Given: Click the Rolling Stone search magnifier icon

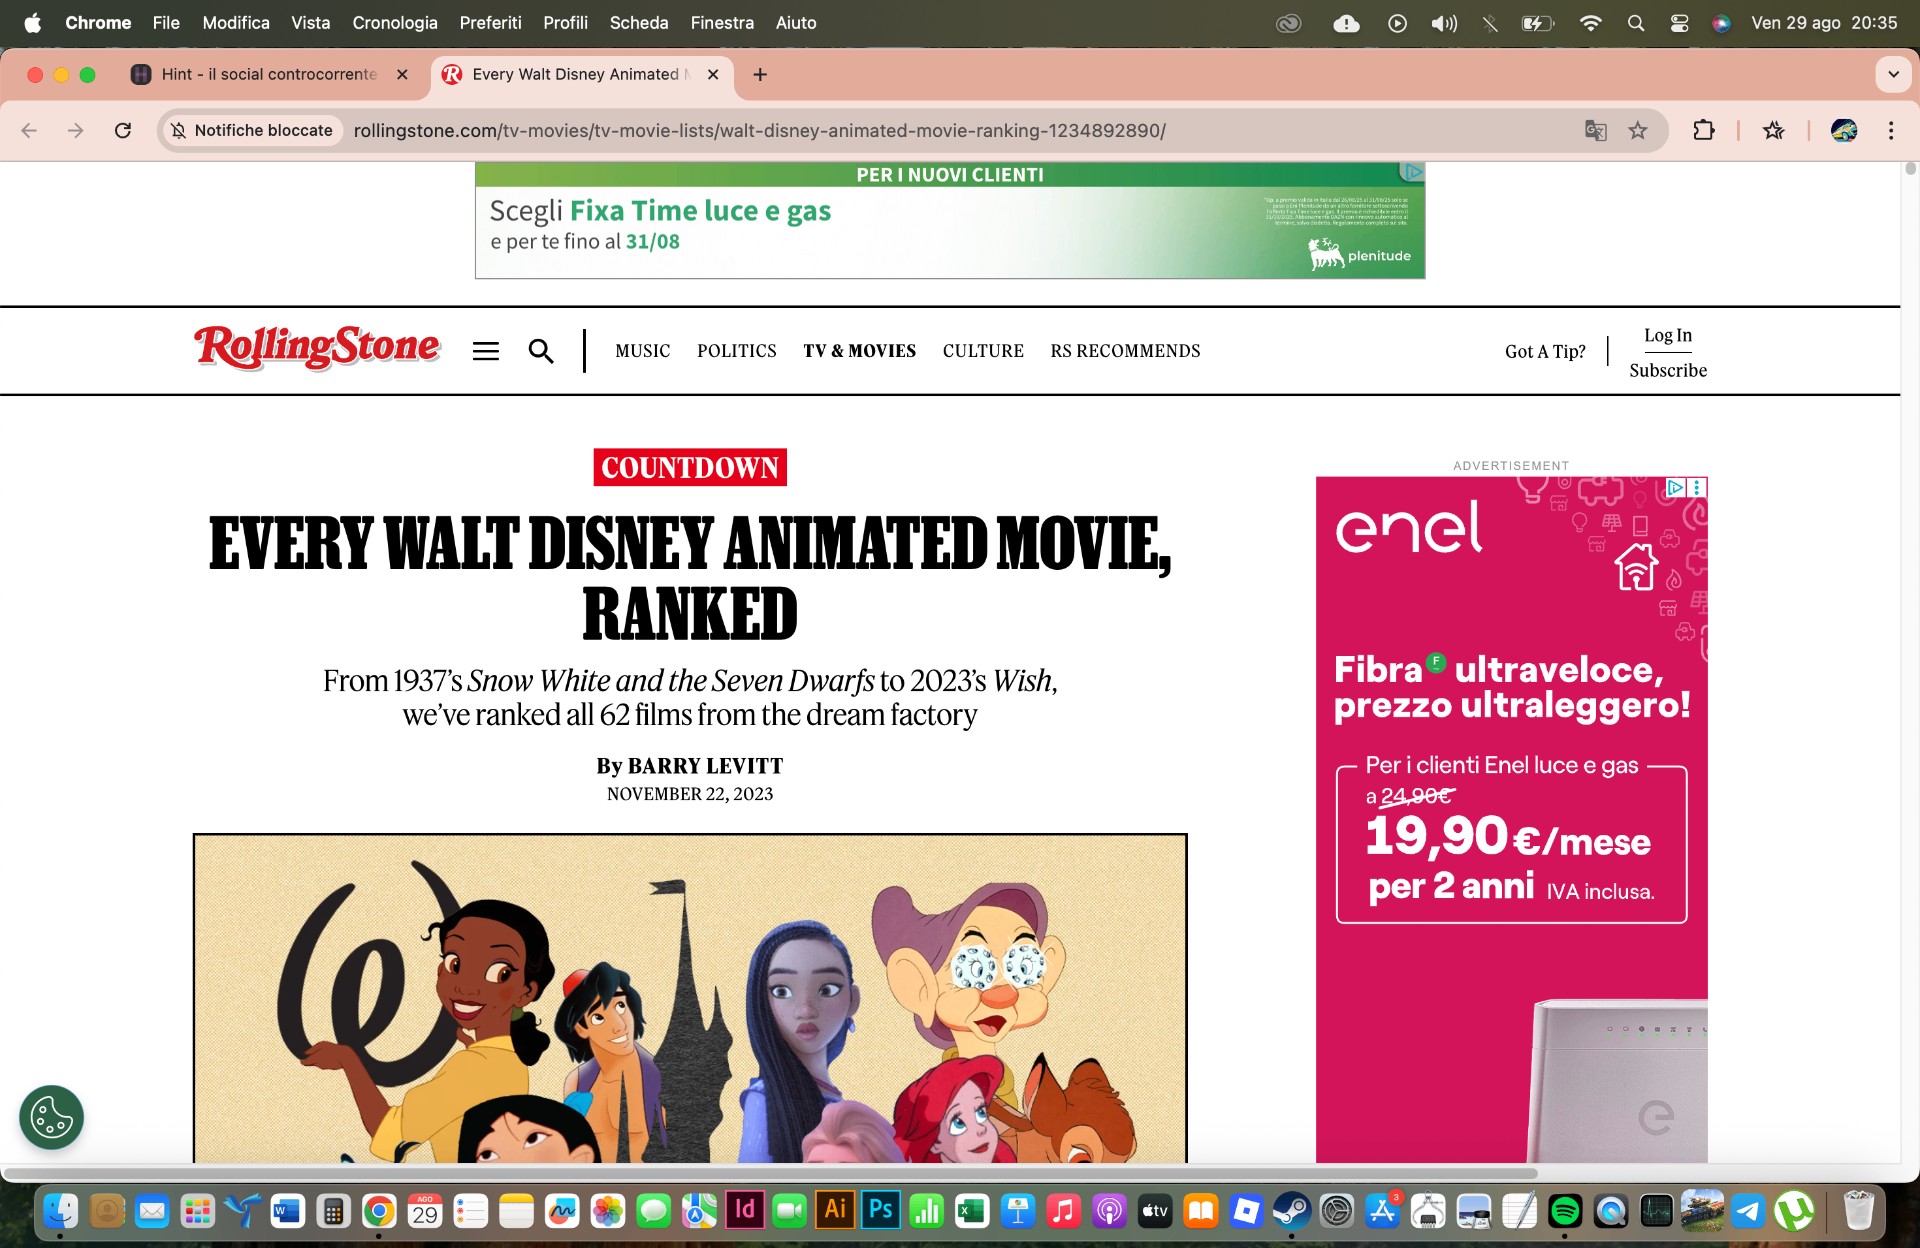Looking at the screenshot, I should pos(541,351).
